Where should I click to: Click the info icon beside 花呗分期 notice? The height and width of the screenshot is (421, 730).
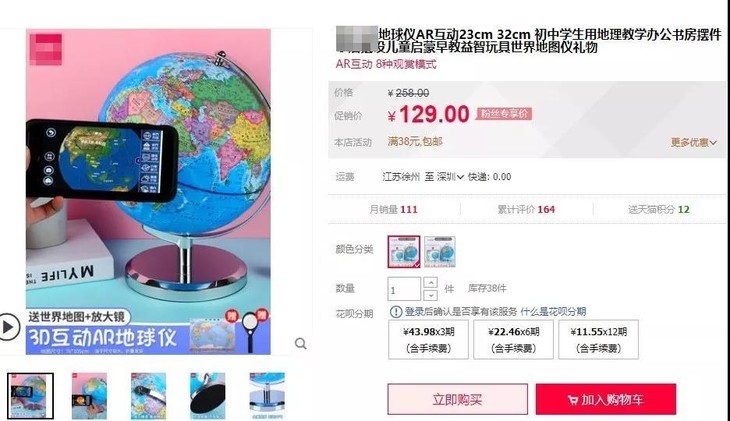coord(396,312)
